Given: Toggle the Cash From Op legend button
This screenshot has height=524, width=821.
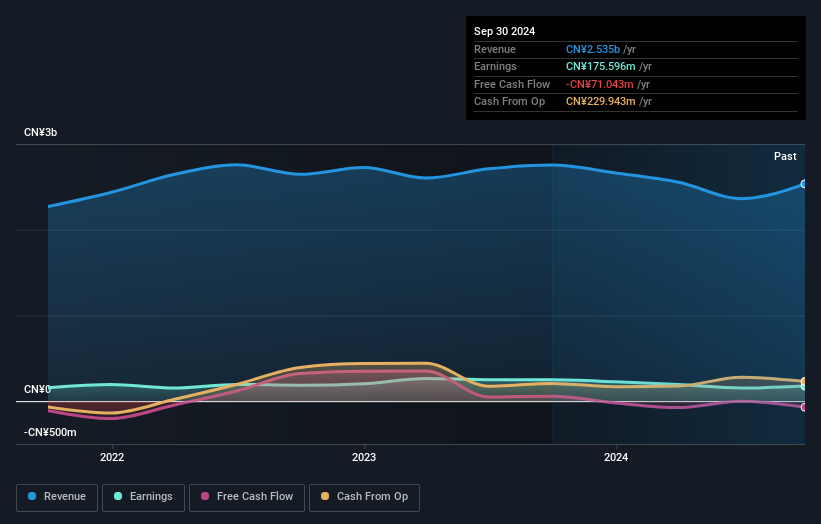Looking at the screenshot, I should click(364, 497).
